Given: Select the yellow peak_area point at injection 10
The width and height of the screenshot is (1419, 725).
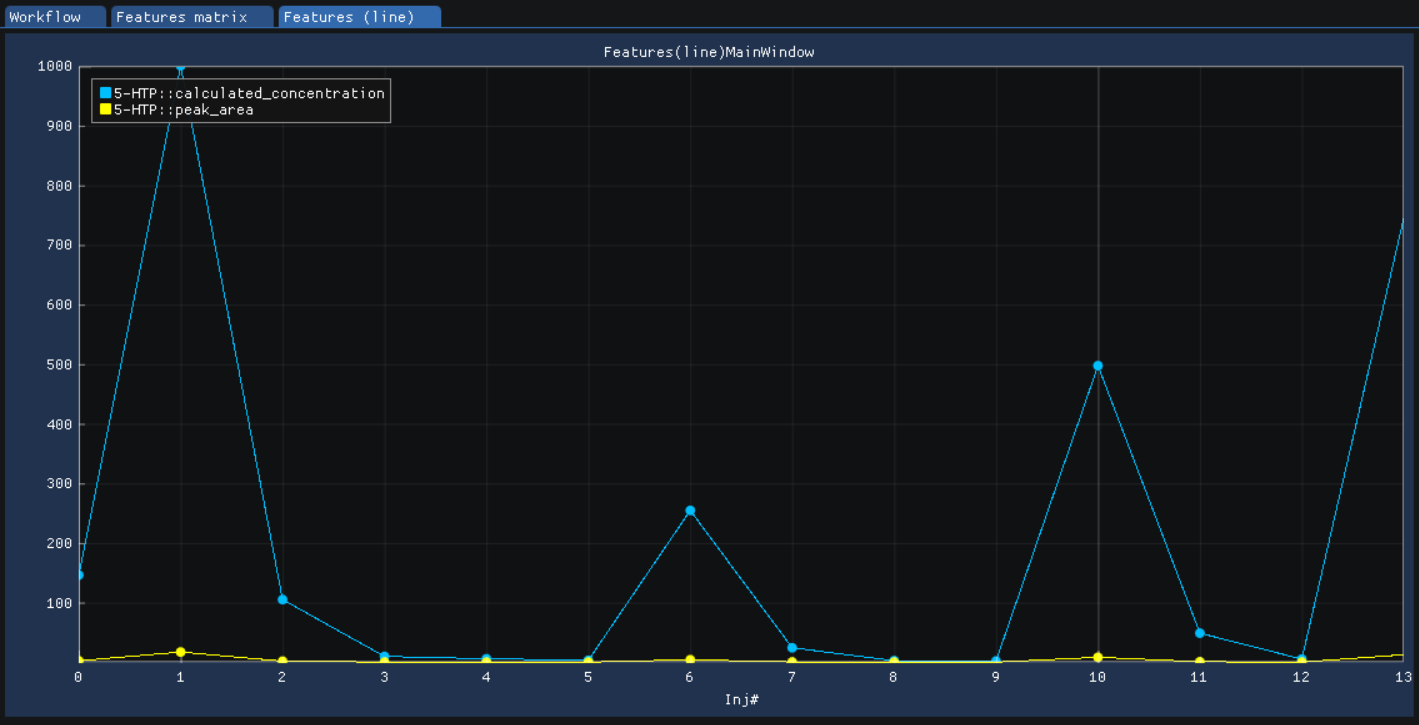Looking at the screenshot, I should [x=1098, y=657].
